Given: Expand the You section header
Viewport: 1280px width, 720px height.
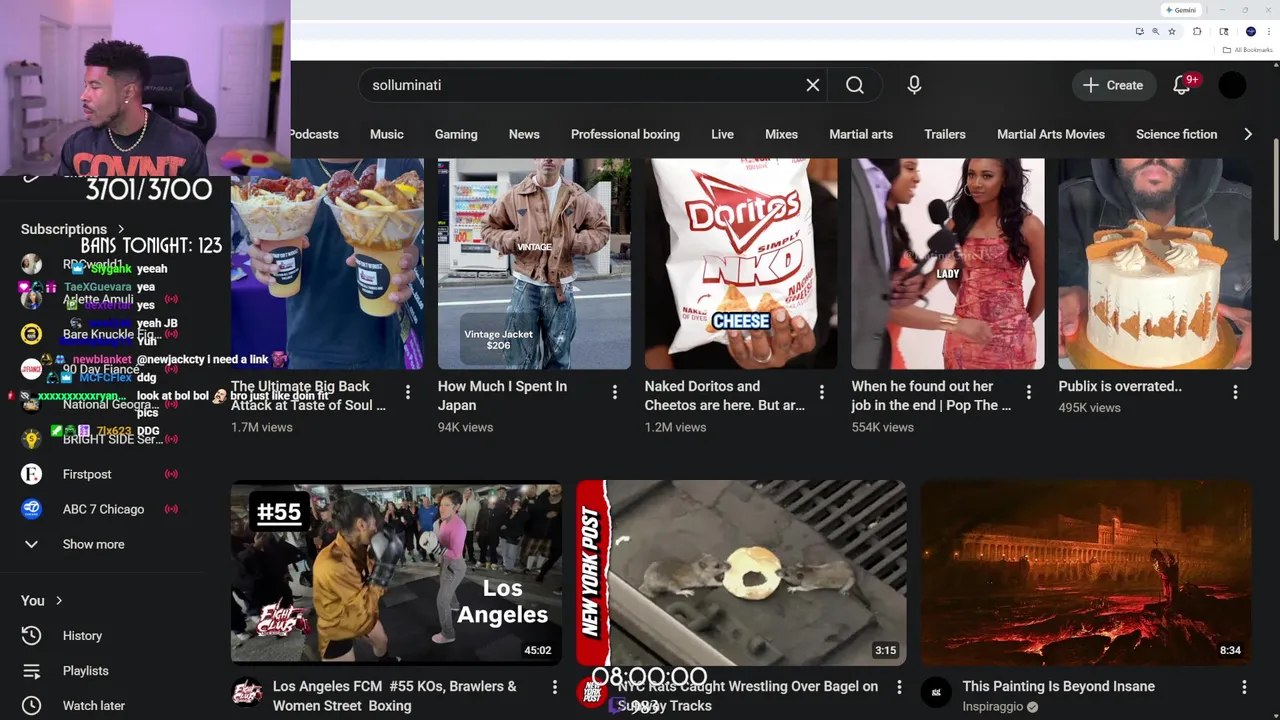Looking at the screenshot, I should pos(42,600).
